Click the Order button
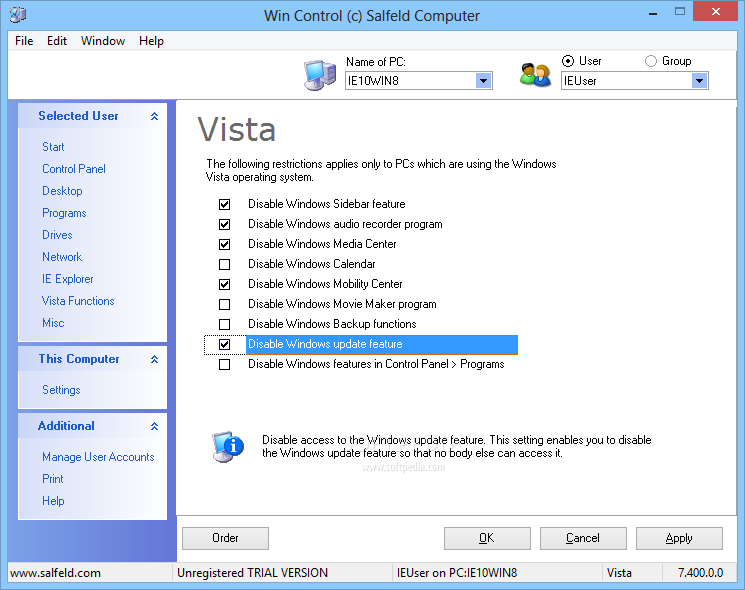This screenshot has width=745, height=590. [x=225, y=538]
